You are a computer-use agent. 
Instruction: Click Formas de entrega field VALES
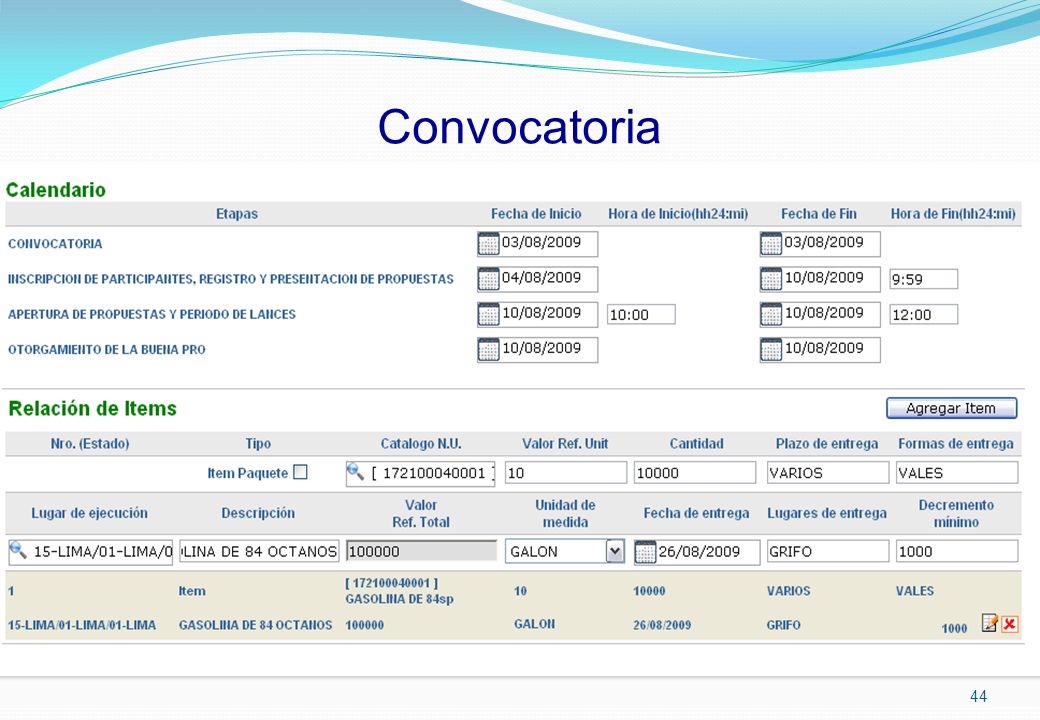[x=956, y=473]
